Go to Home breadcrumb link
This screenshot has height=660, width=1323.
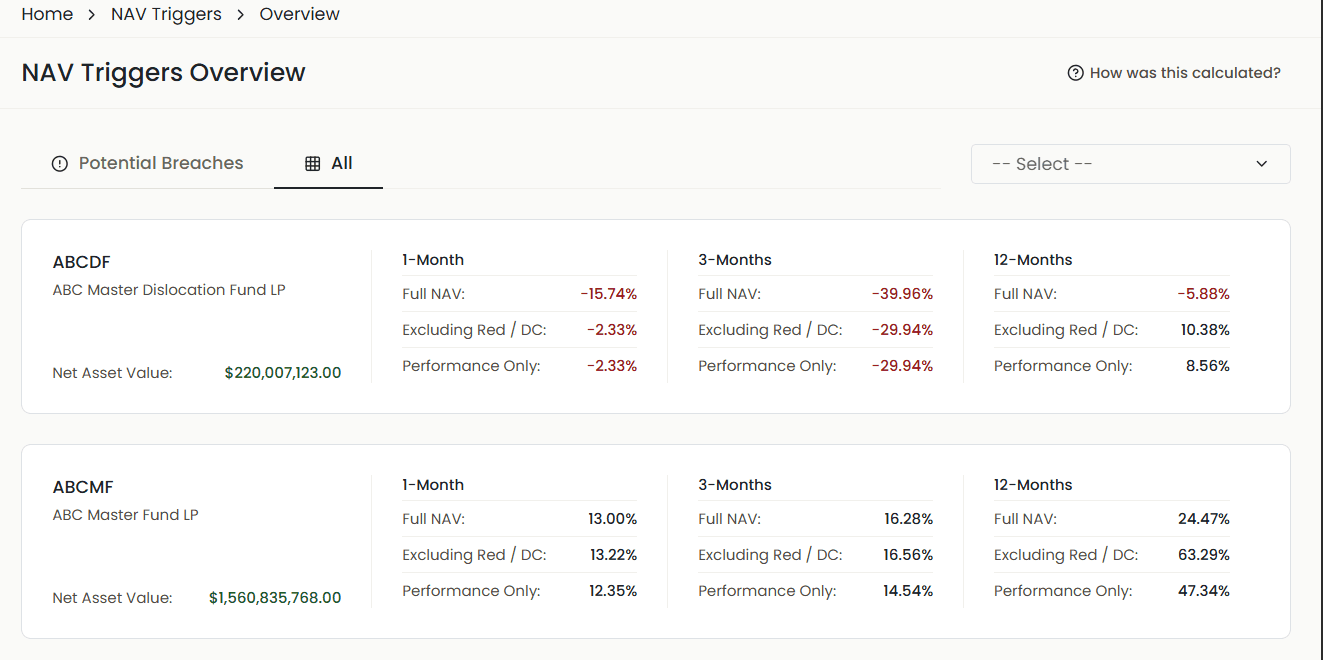[x=47, y=14]
